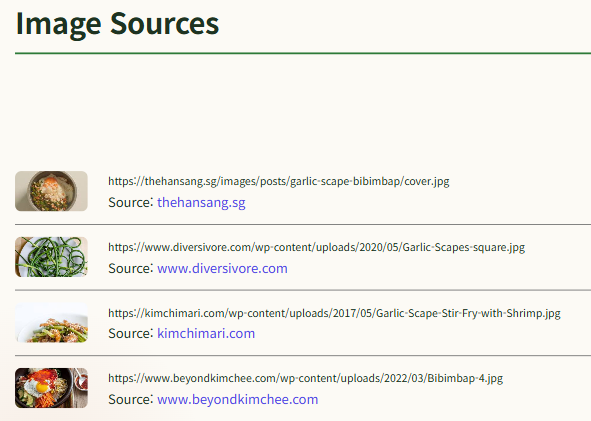Click the garlic scape bibimbap bowl thumbnail
Viewport: 591px width, 421px height.
pos(51,191)
